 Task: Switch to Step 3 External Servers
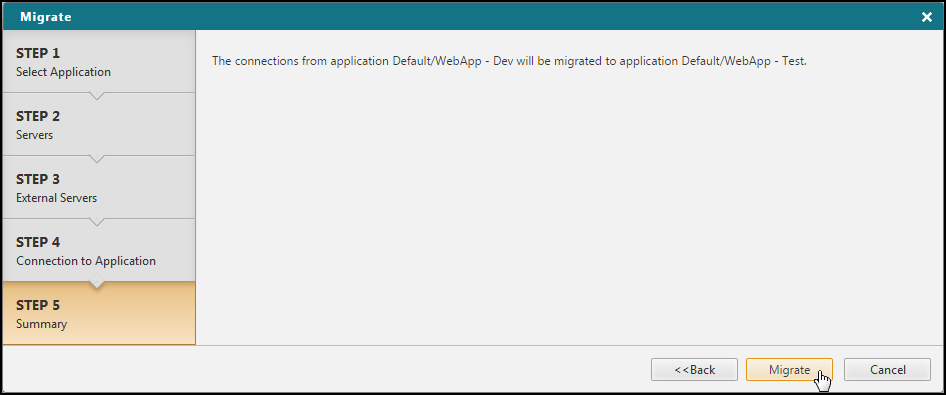point(99,187)
